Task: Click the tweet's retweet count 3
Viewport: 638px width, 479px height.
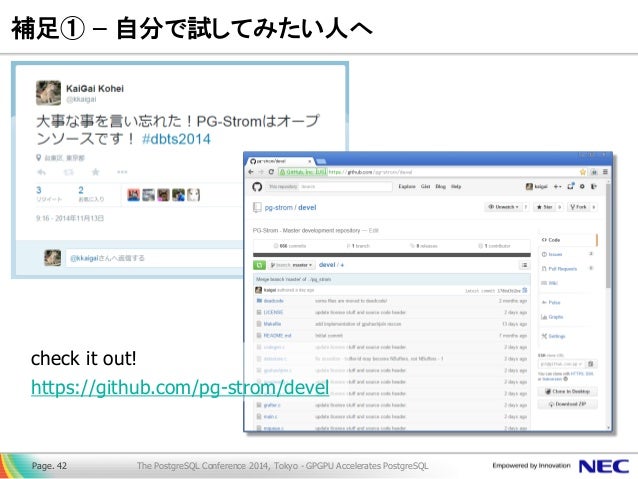Action: click(x=39, y=190)
